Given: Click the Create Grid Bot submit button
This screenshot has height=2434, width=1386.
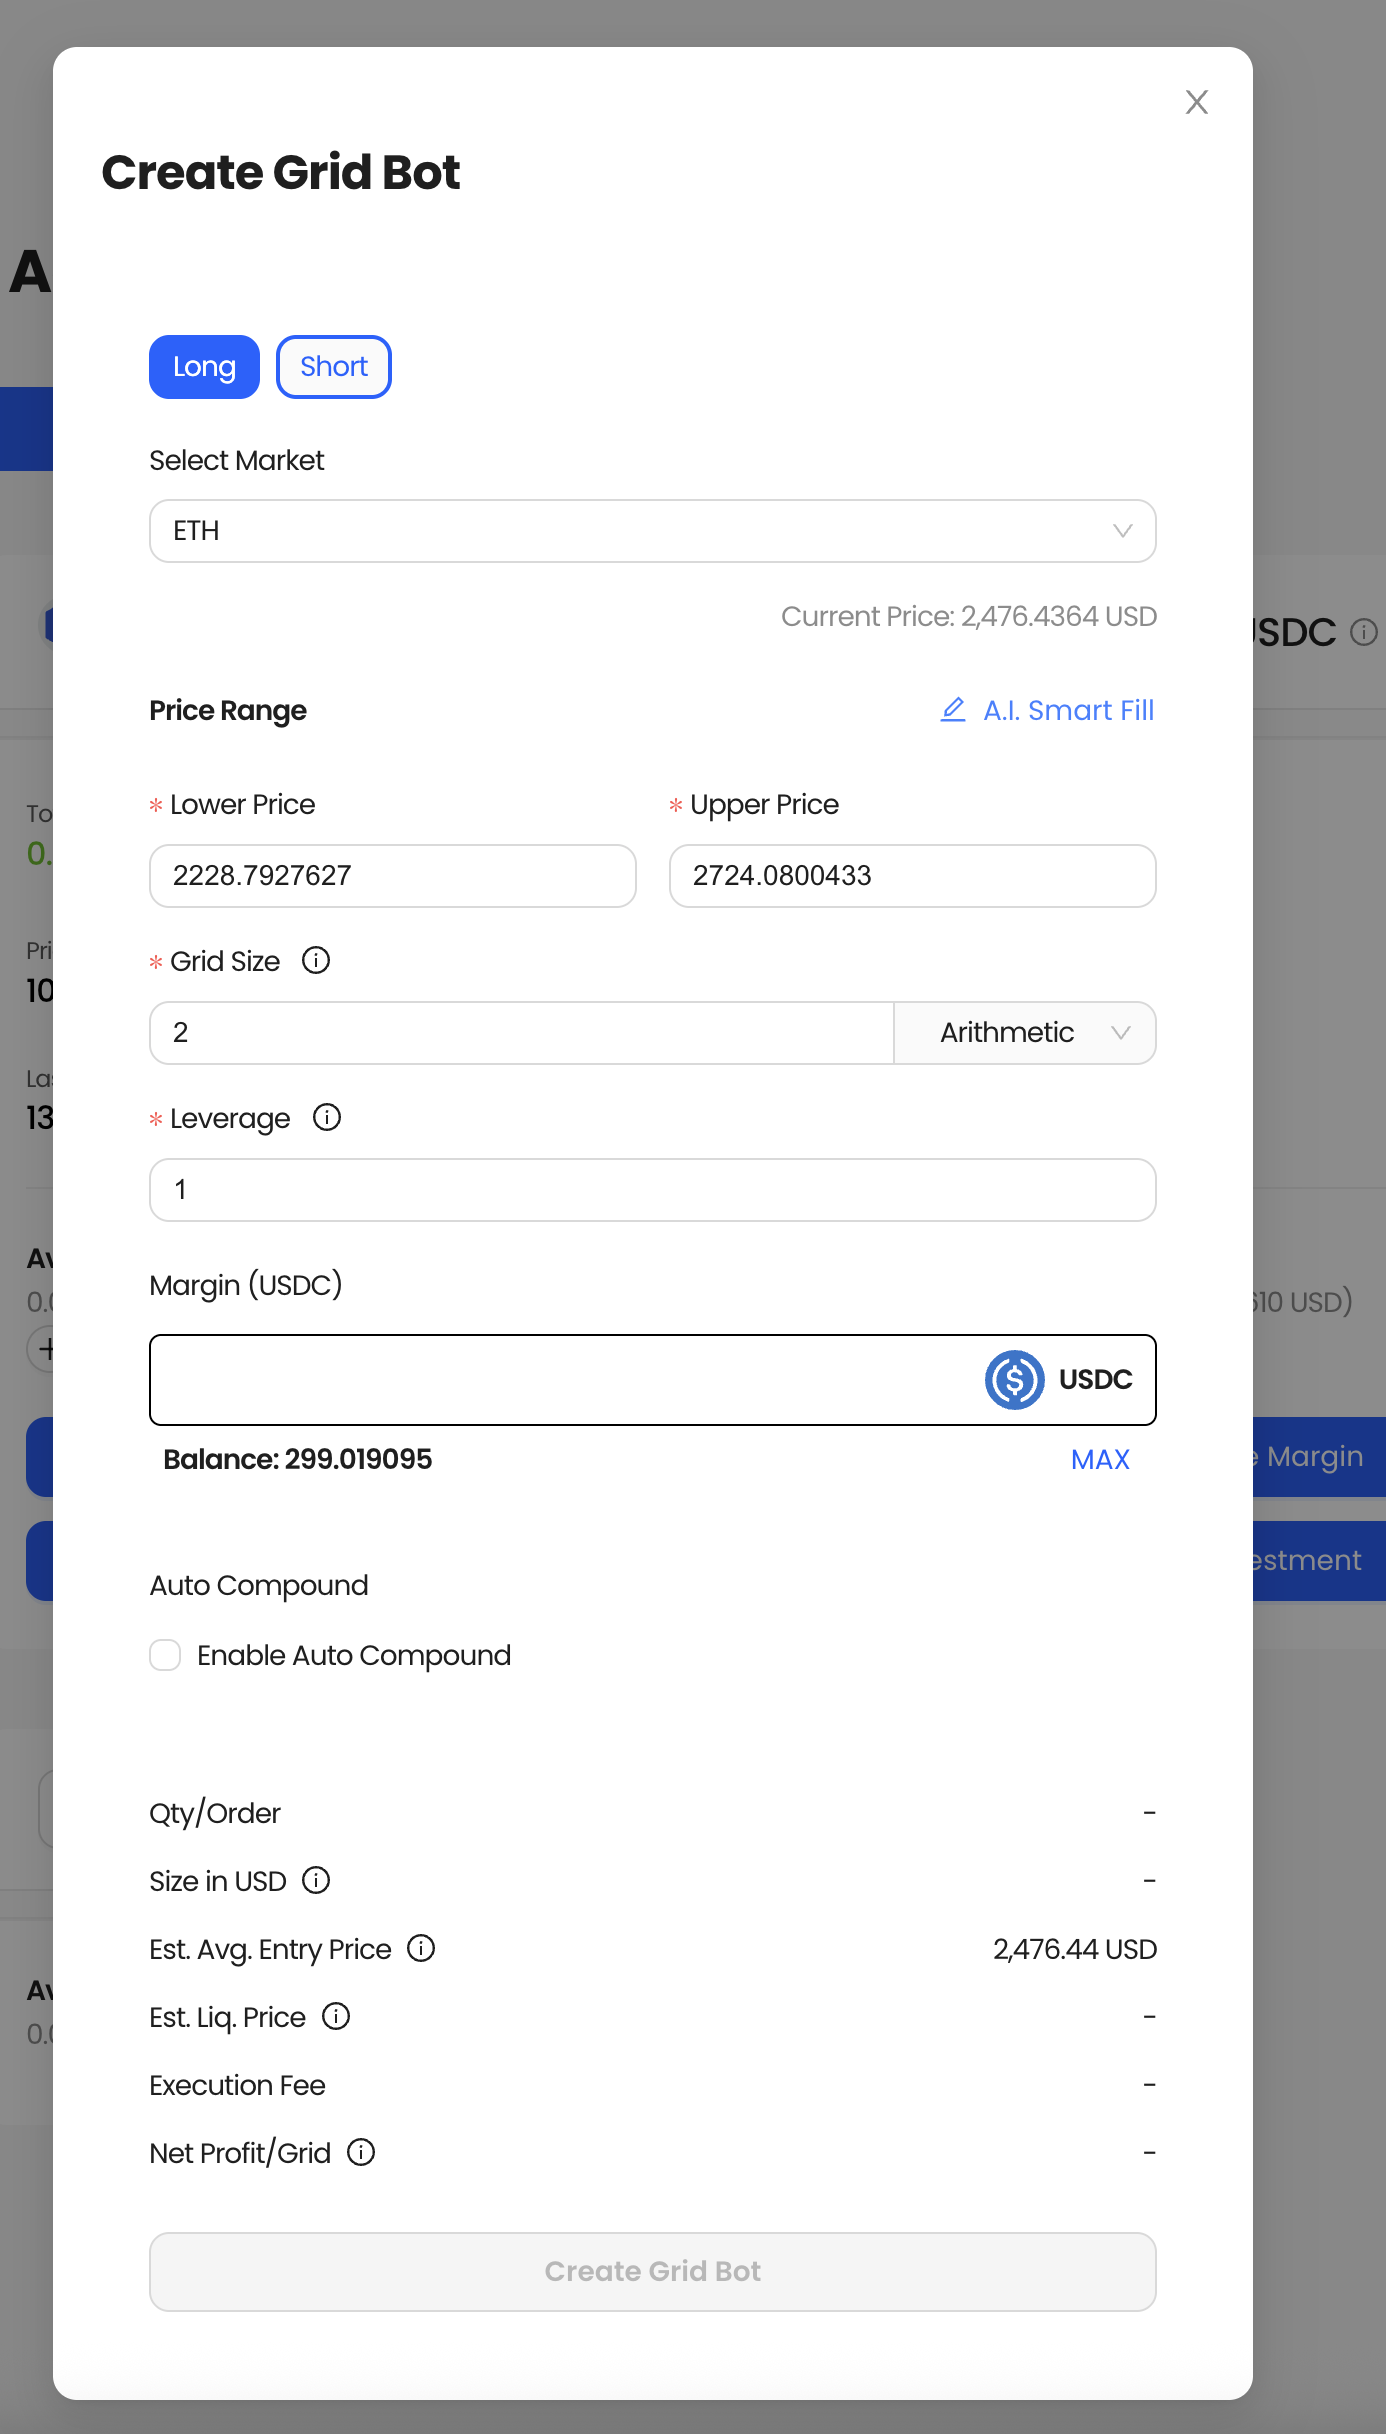Looking at the screenshot, I should pos(653,2272).
